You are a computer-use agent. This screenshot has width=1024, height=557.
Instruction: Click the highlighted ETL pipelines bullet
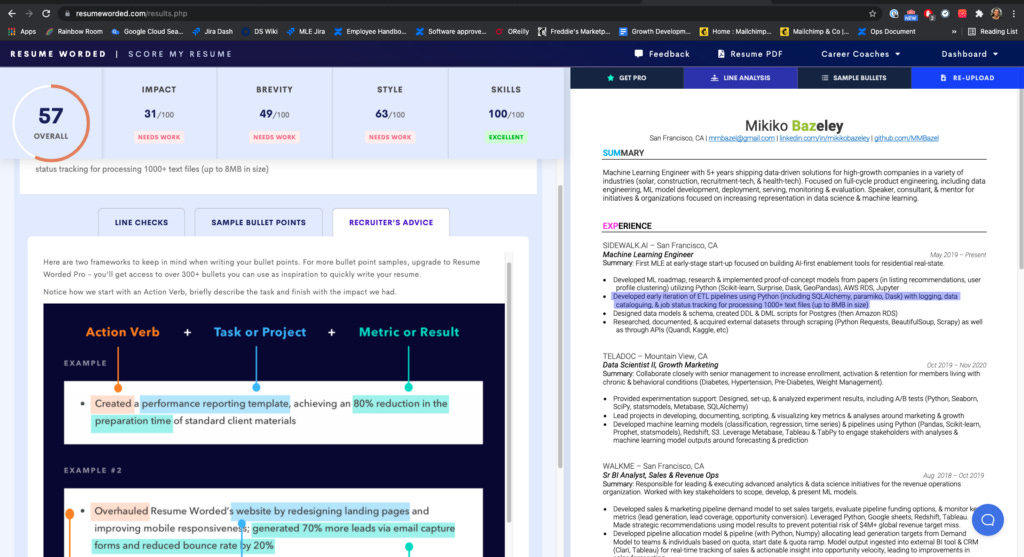pos(786,300)
